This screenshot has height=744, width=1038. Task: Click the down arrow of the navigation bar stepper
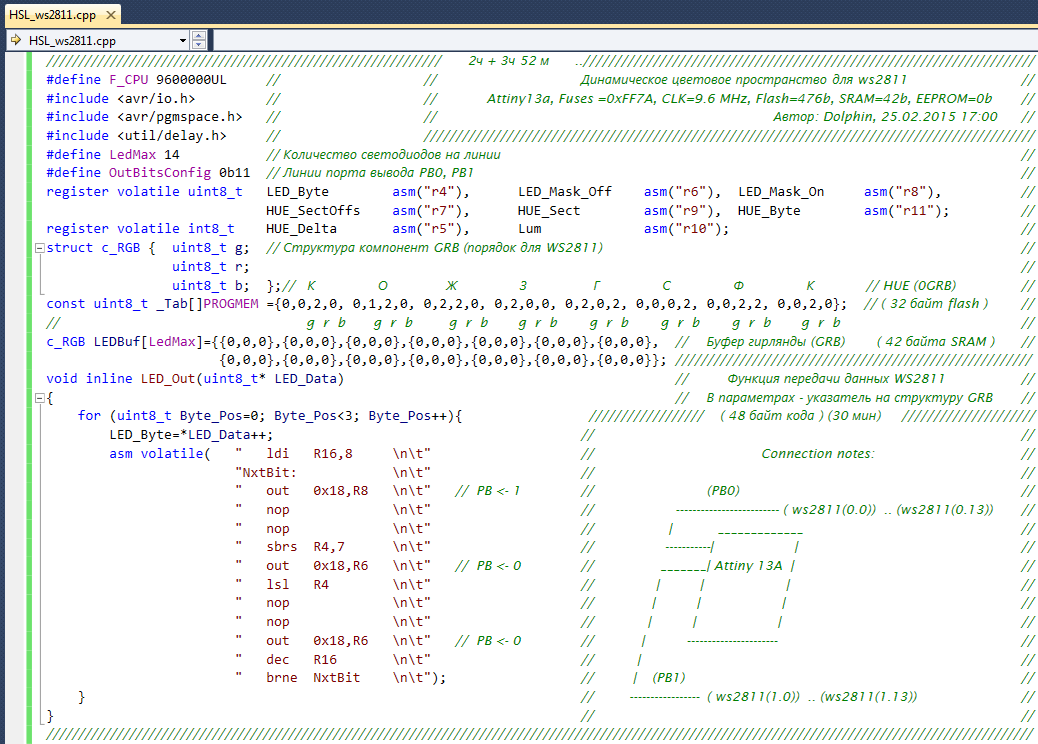tap(199, 45)
